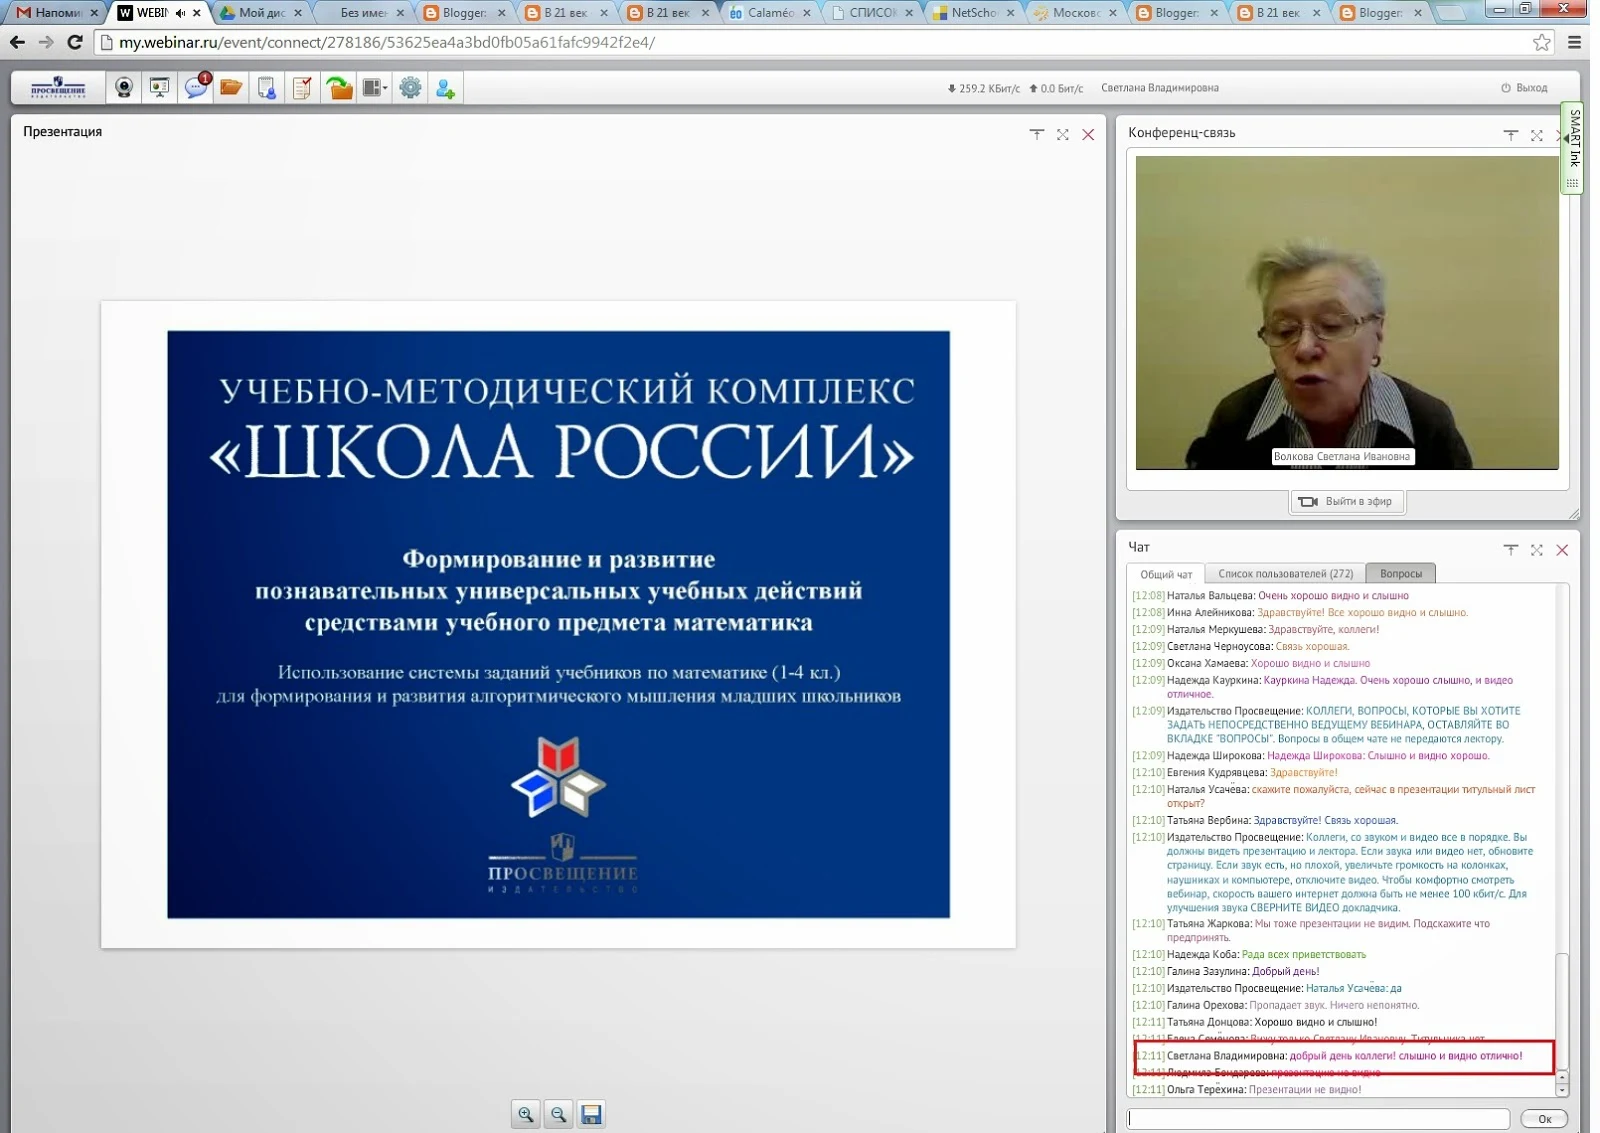Click the notepad with user icon in the toolbar

[267, 88]
